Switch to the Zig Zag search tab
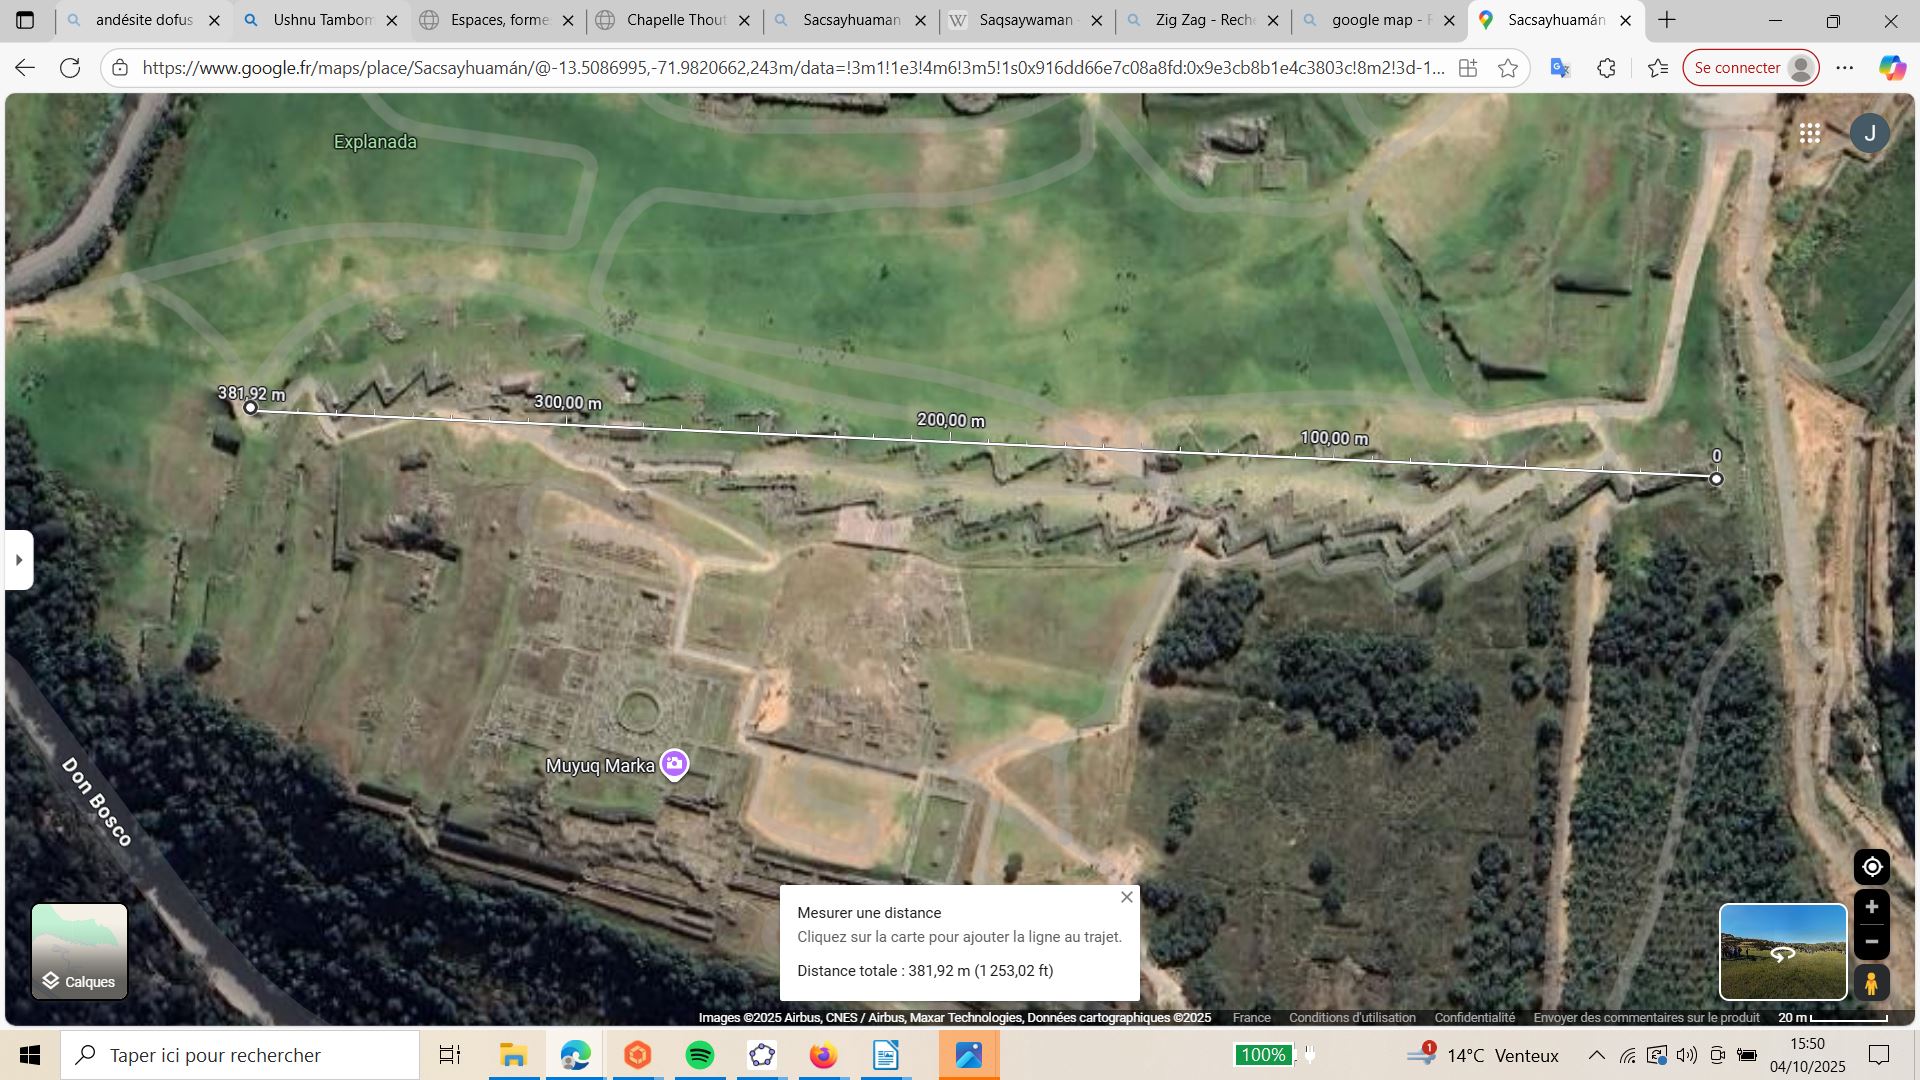 coord(1203,20)
